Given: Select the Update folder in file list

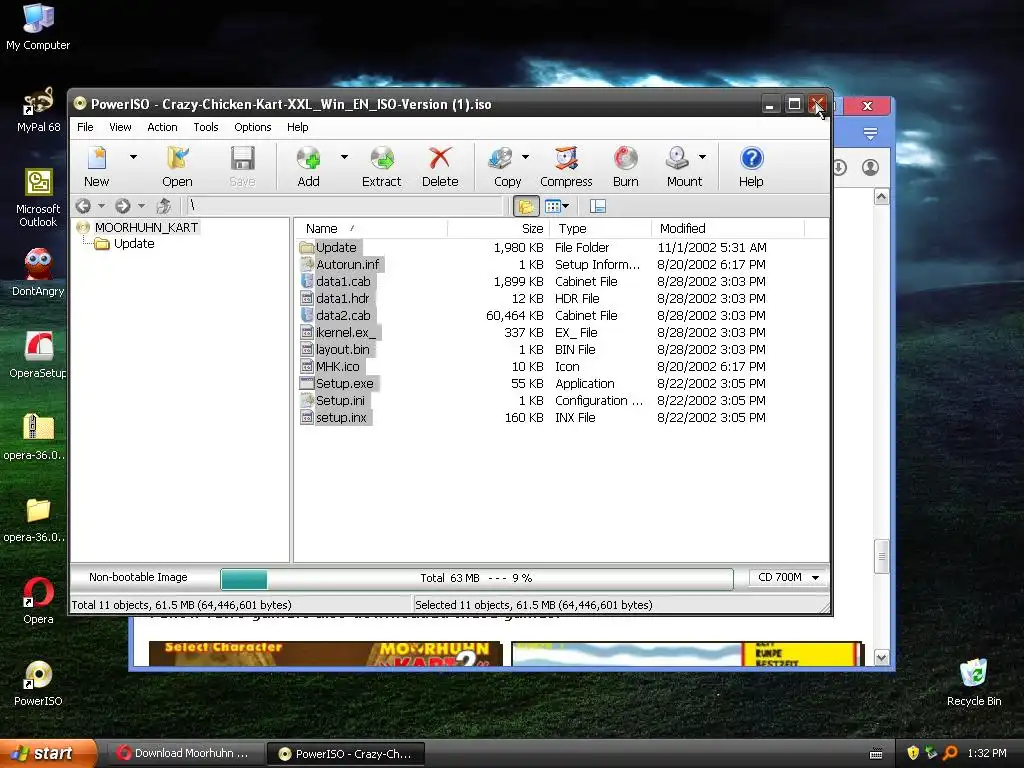Looking at the screenshot, I should pyautogui.click(x=336, y=248).
